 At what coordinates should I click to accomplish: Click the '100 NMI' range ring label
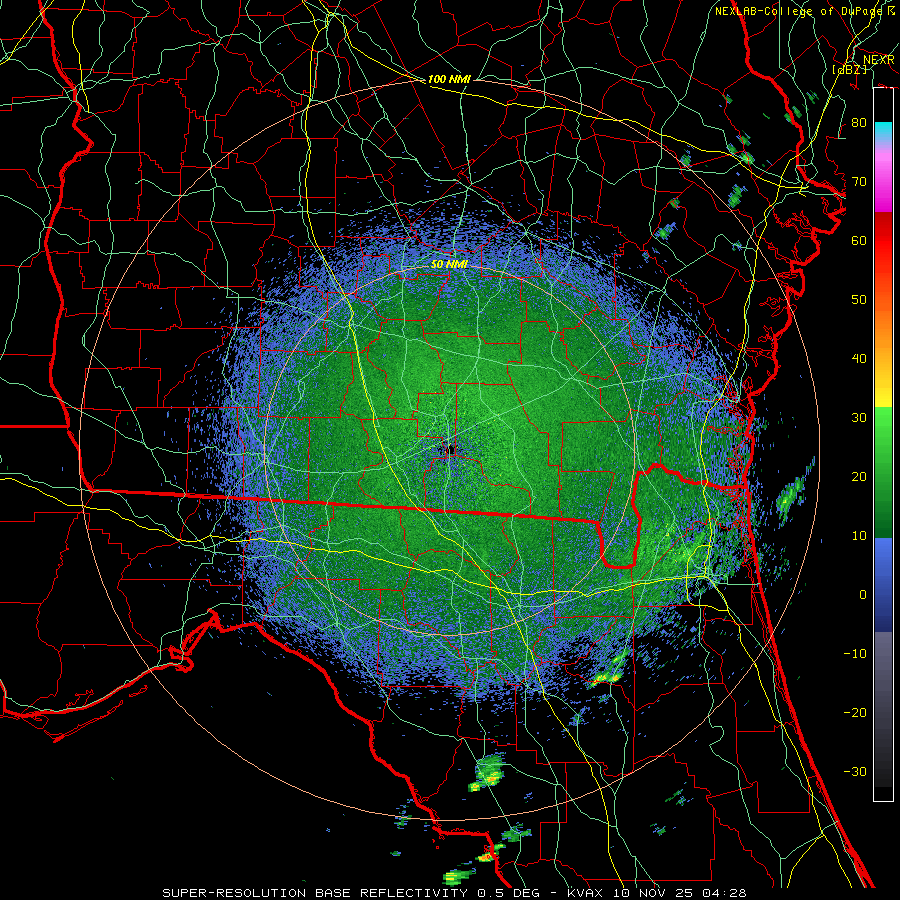coord(449,79)
